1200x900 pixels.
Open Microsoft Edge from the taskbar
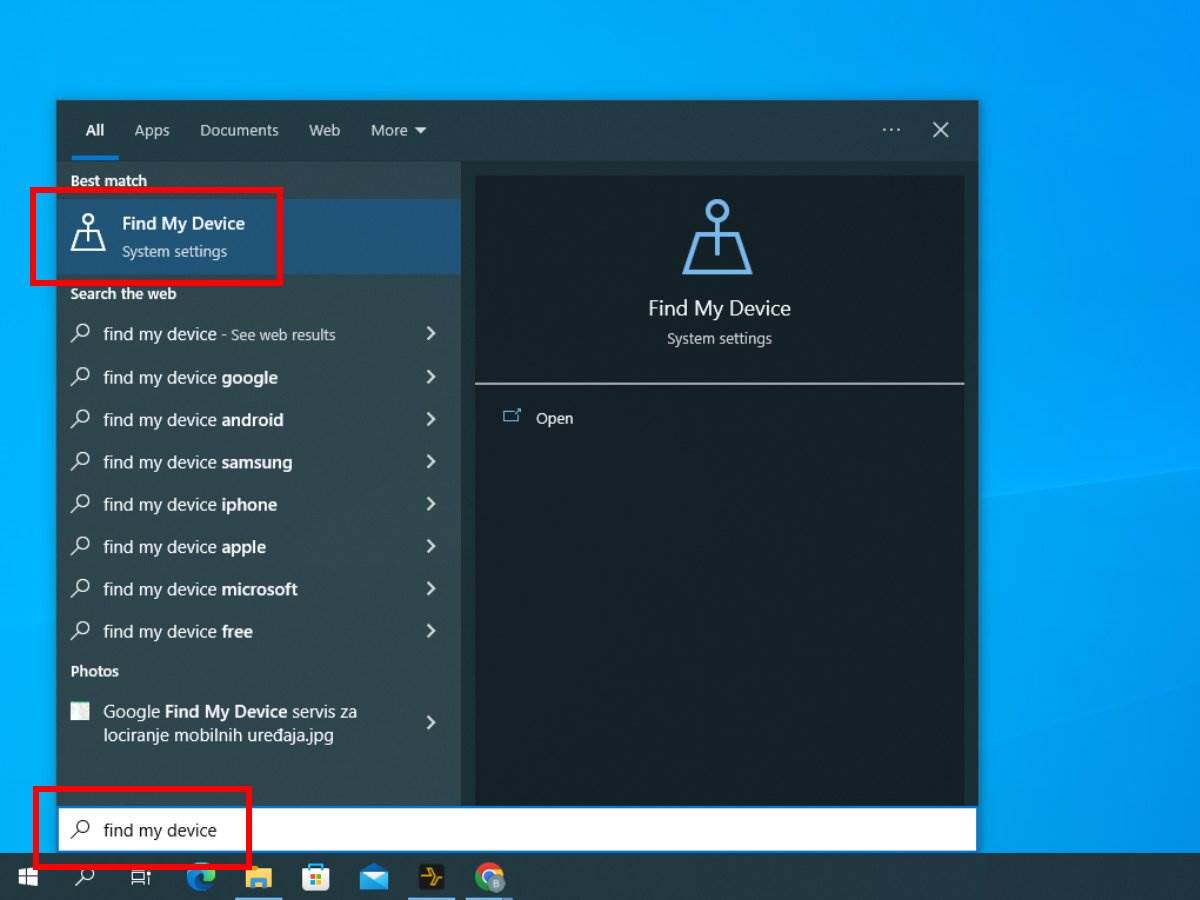(201, 877)
